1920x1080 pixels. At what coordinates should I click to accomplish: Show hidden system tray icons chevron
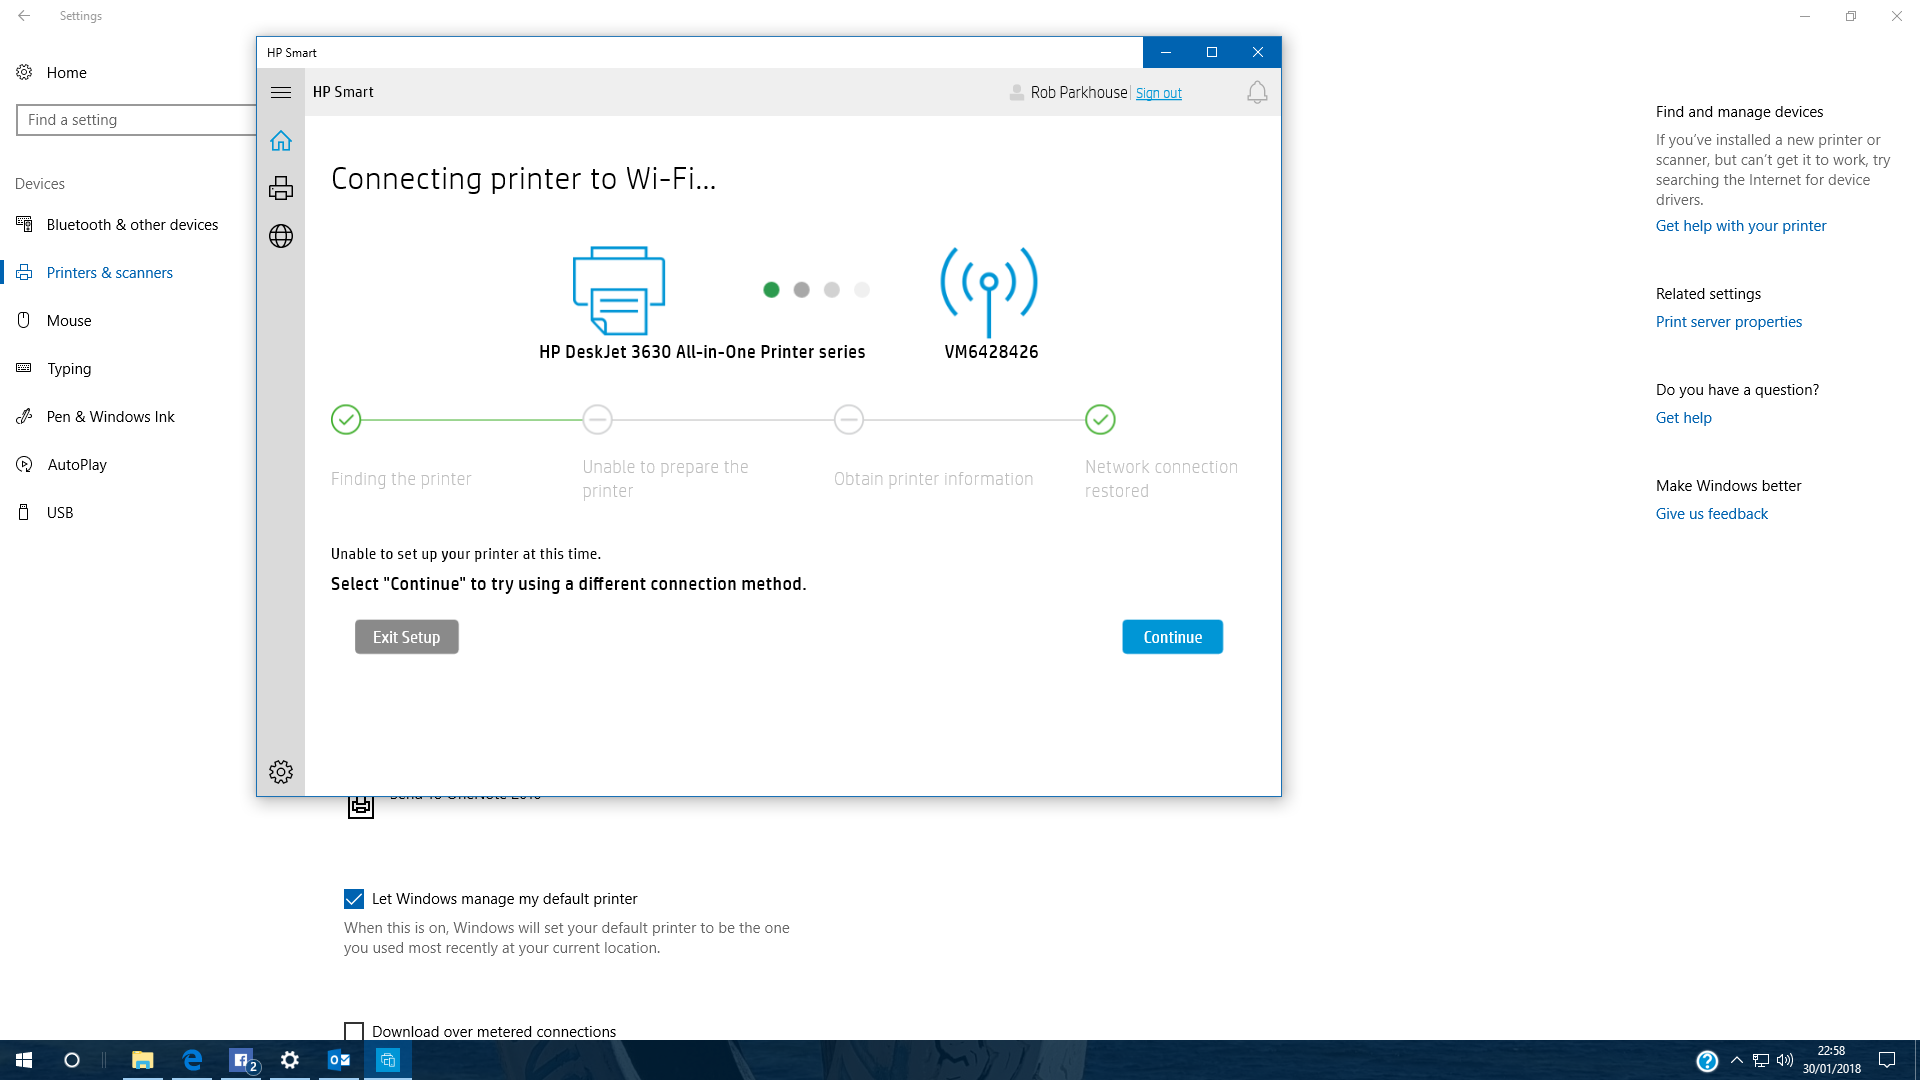click(1737, 1060)
